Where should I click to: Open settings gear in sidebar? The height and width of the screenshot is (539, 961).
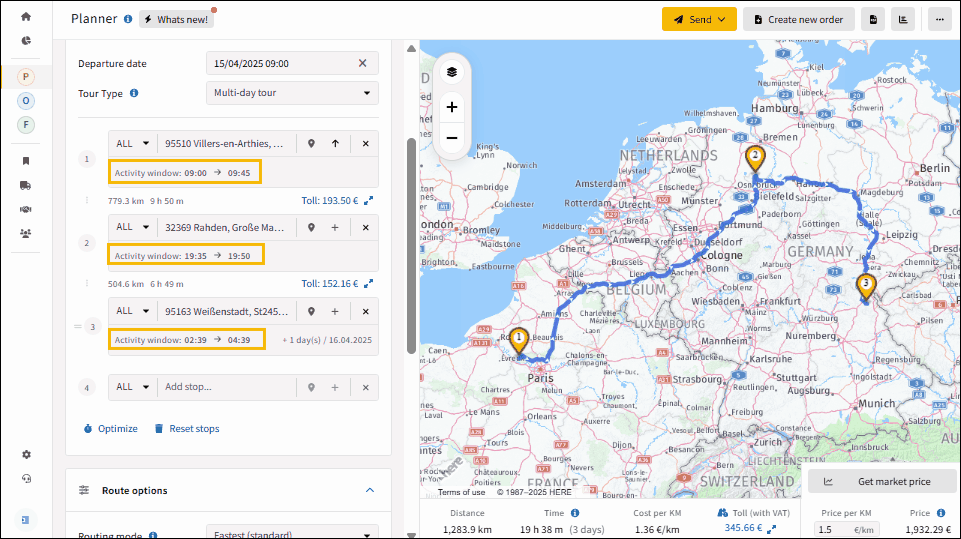click(26, 454)
